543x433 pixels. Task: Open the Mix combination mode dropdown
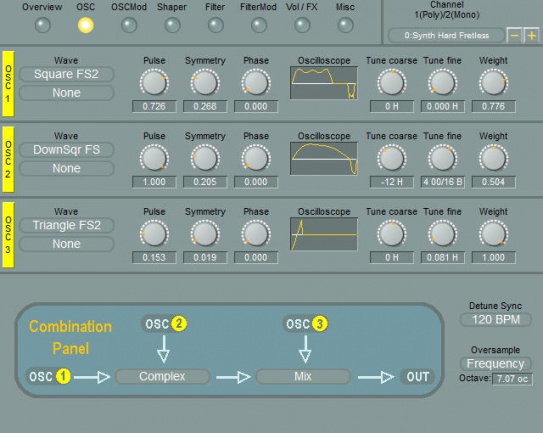pos(303,377)
